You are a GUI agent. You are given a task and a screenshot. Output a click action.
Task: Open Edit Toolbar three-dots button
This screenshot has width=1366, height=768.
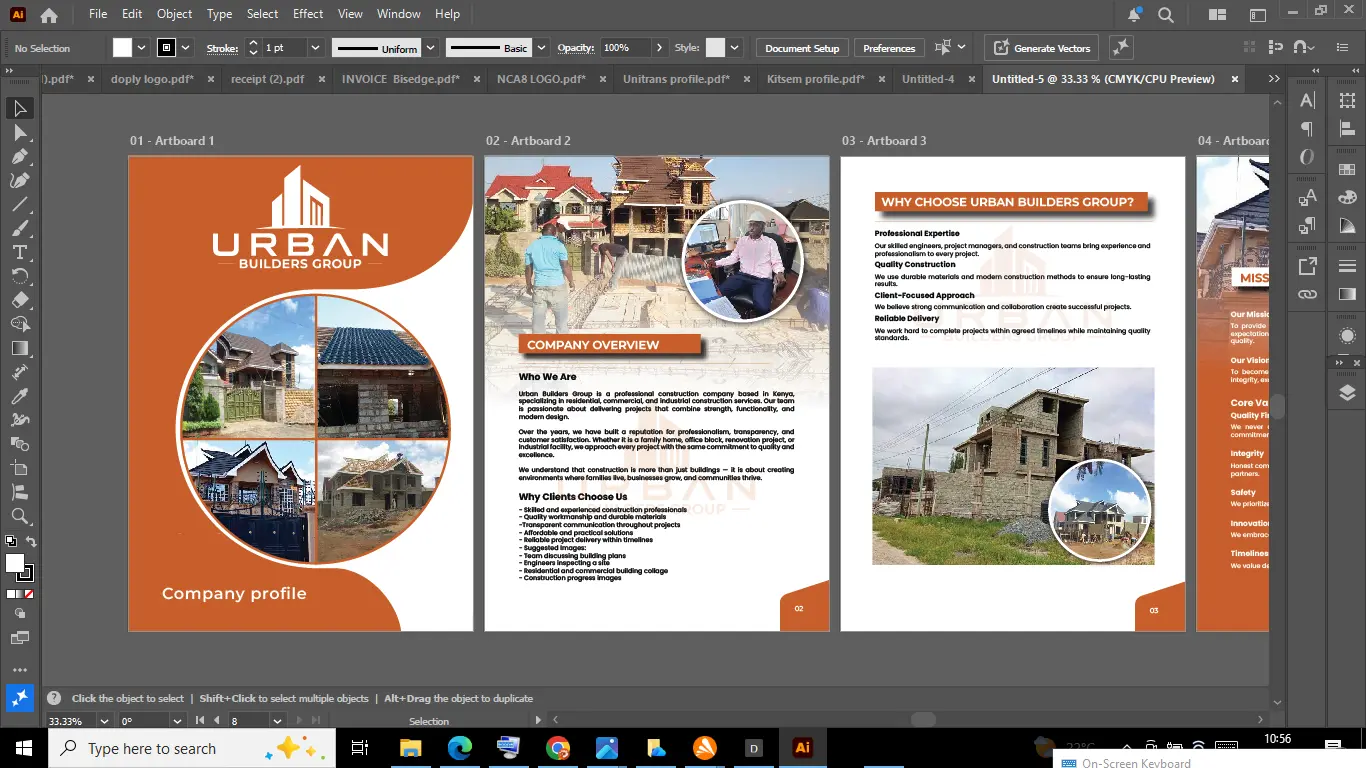[x=20, y=670]
